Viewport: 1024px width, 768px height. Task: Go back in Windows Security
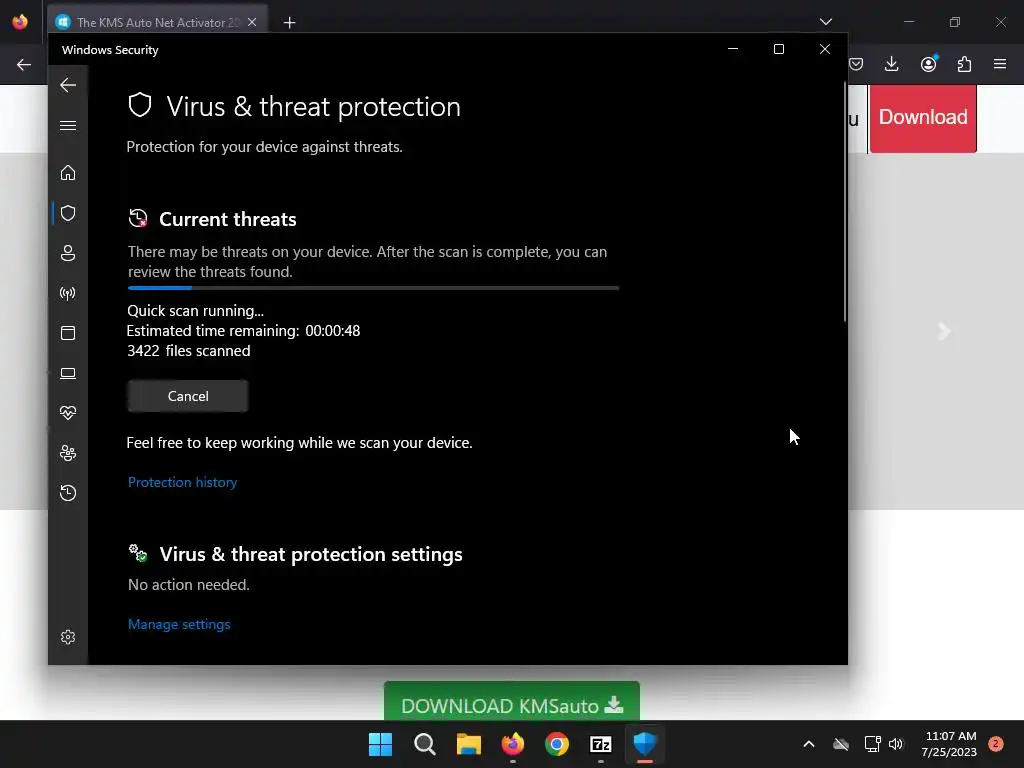point(68,85)
